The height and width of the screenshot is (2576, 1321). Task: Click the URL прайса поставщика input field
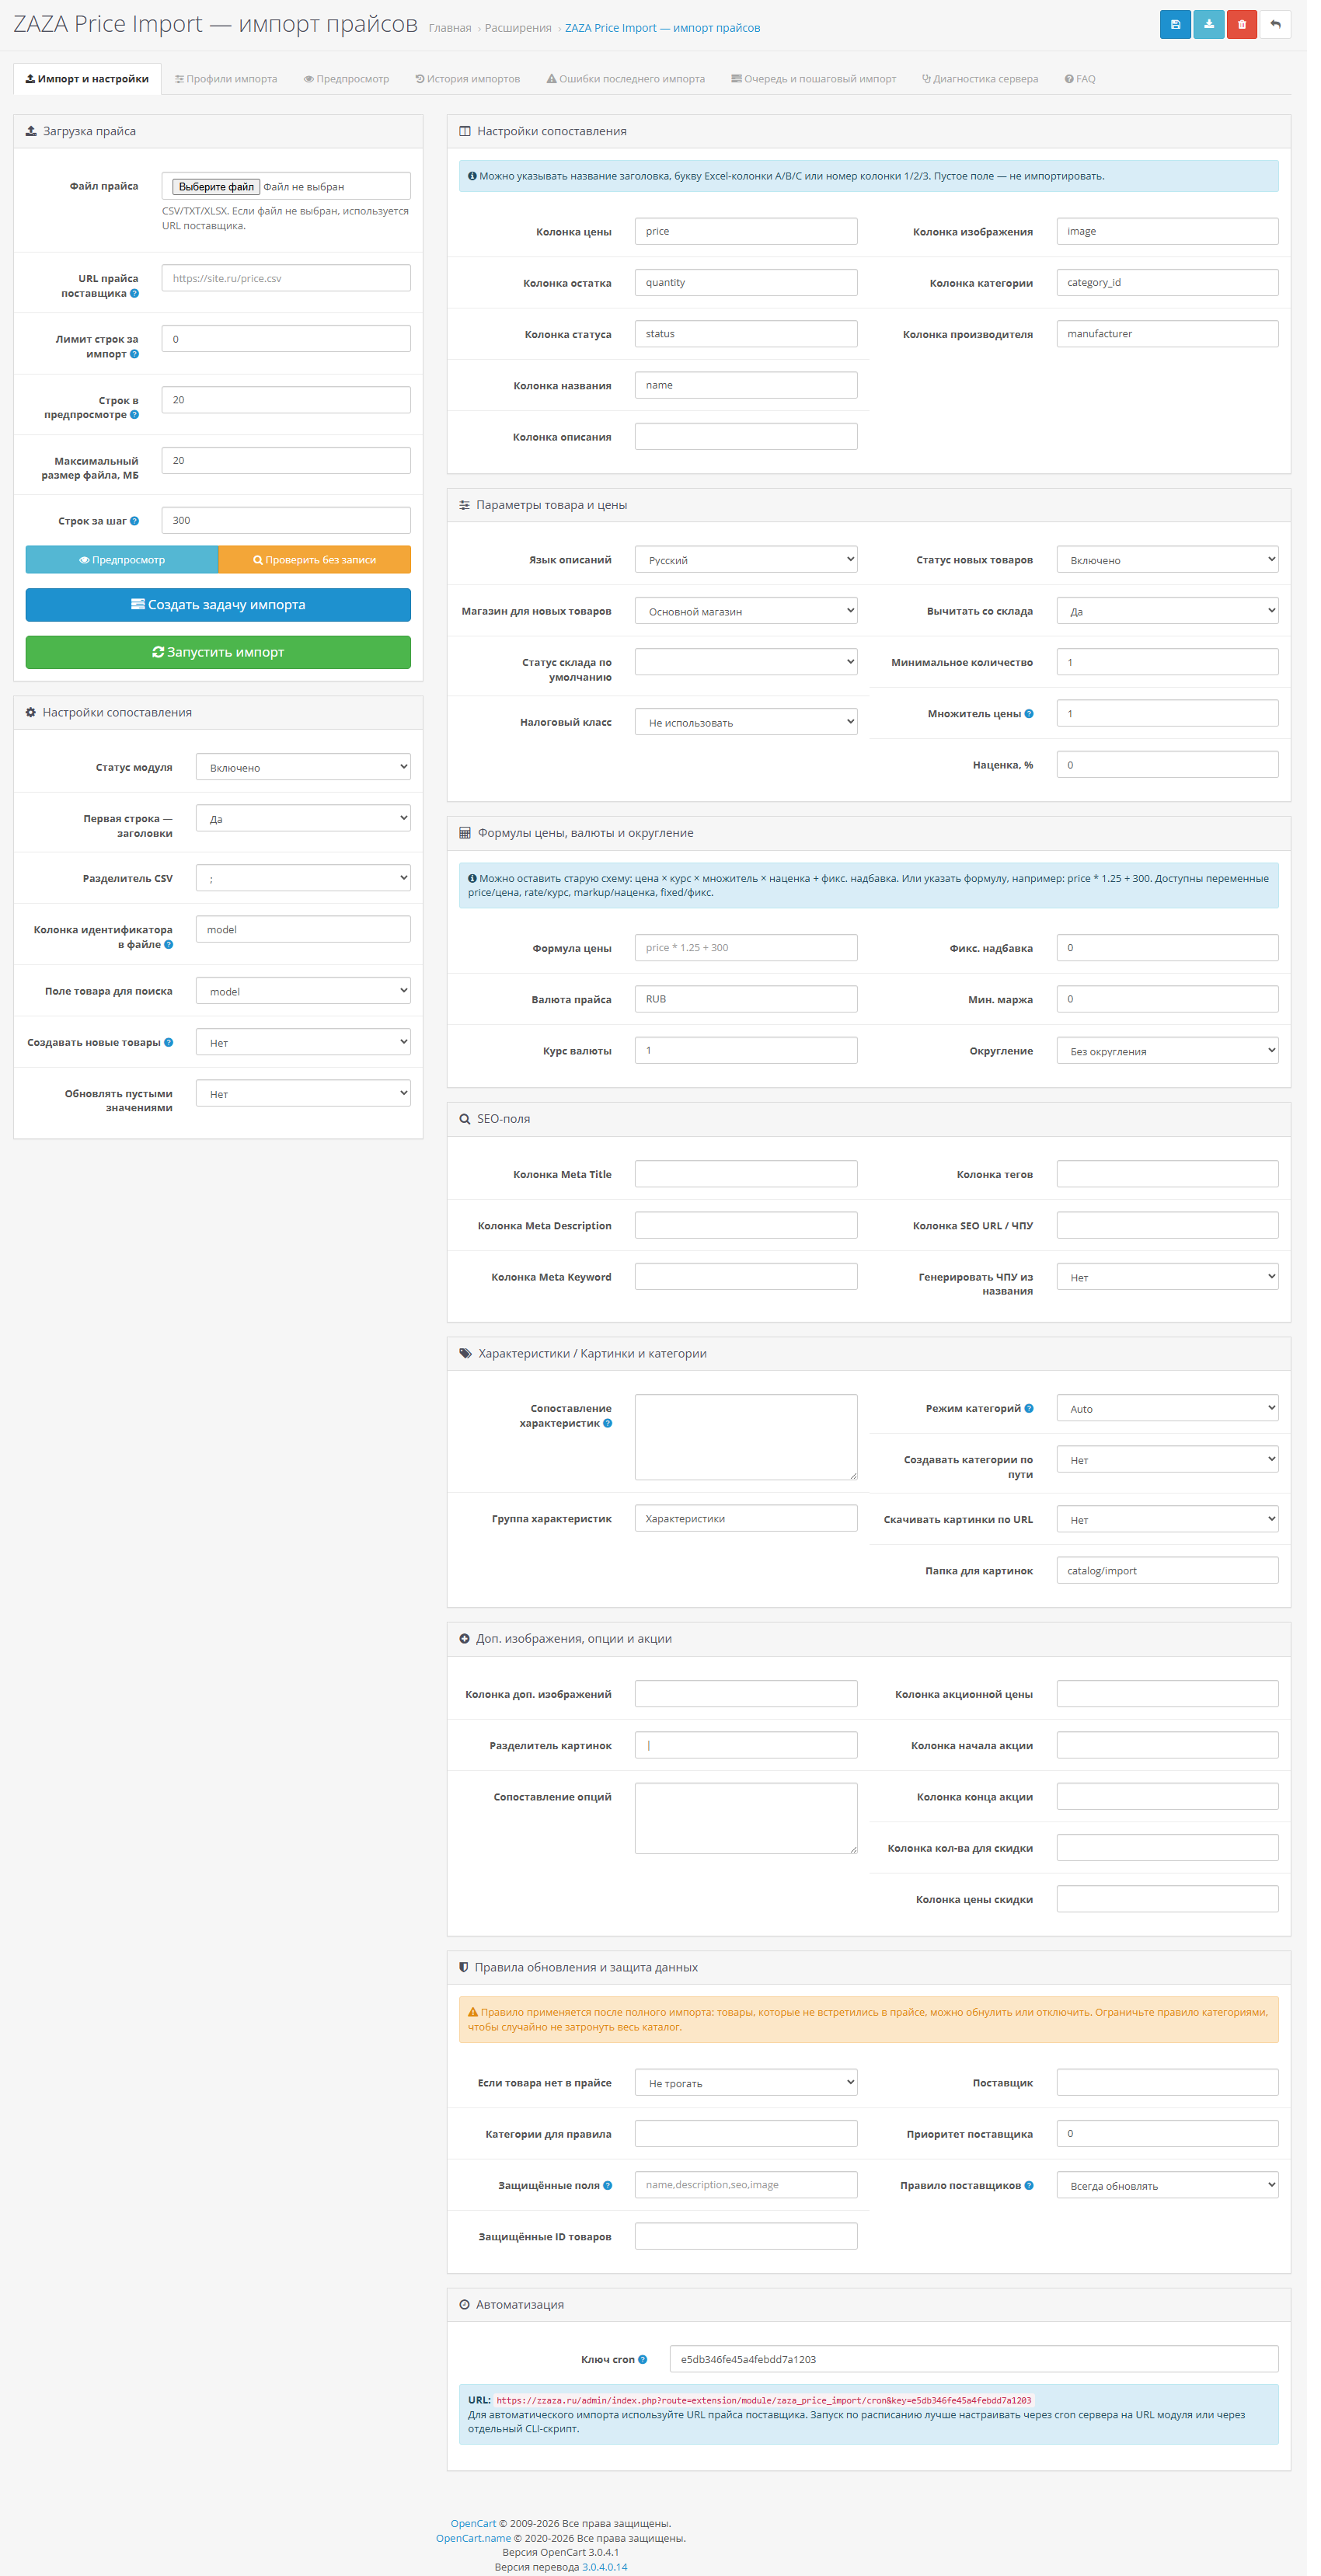point(286,278)
